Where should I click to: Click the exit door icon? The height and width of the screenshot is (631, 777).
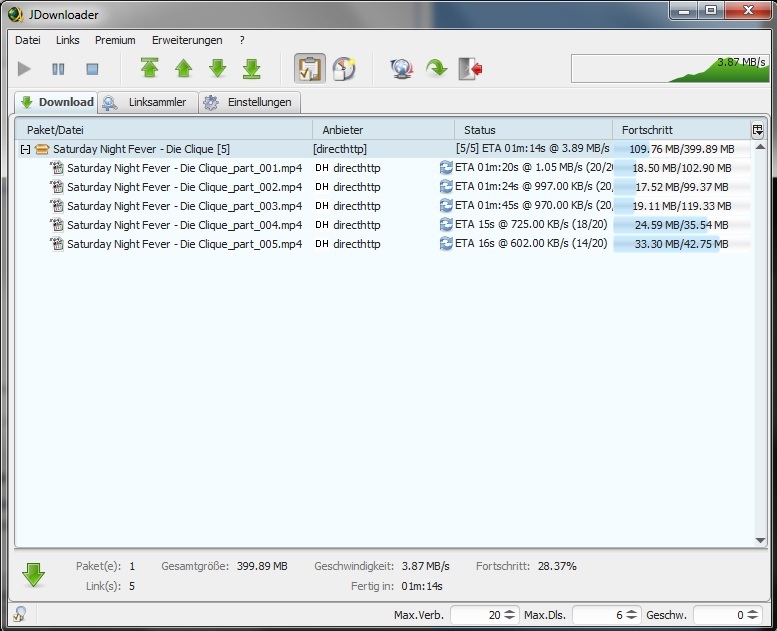click(x=470, y=68)
